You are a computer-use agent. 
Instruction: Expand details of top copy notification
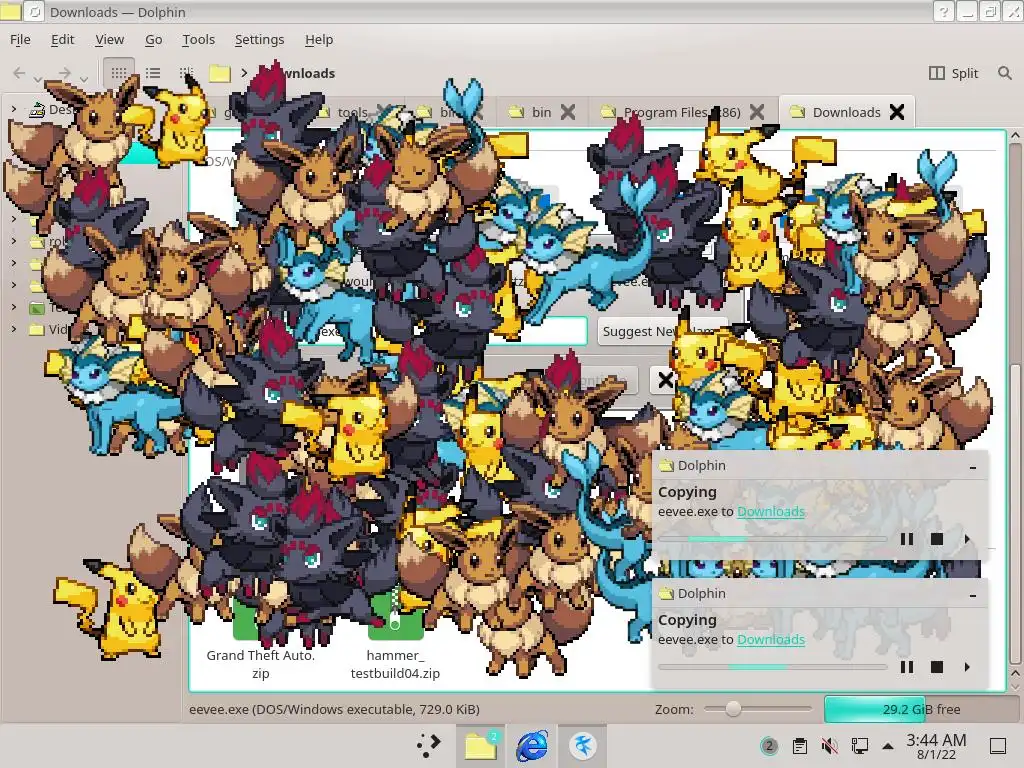[x=967, y=539]
